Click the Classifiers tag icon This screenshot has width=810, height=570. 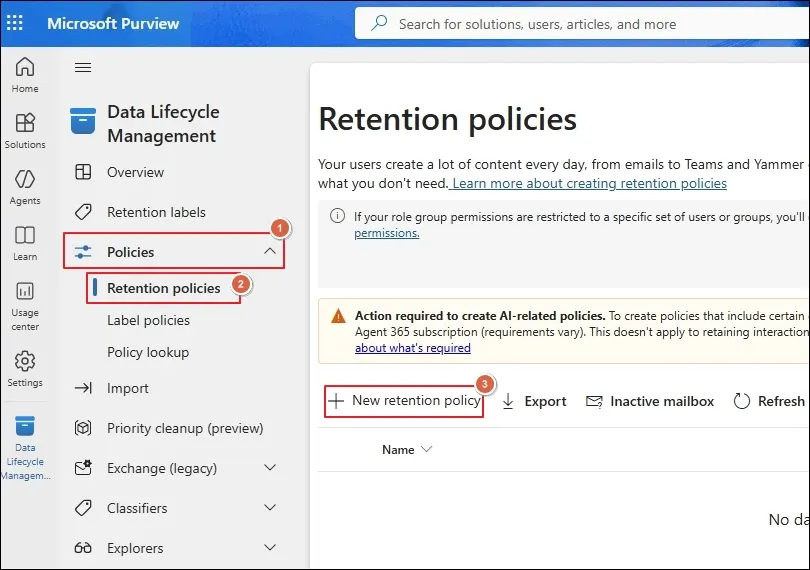point(83,508)
